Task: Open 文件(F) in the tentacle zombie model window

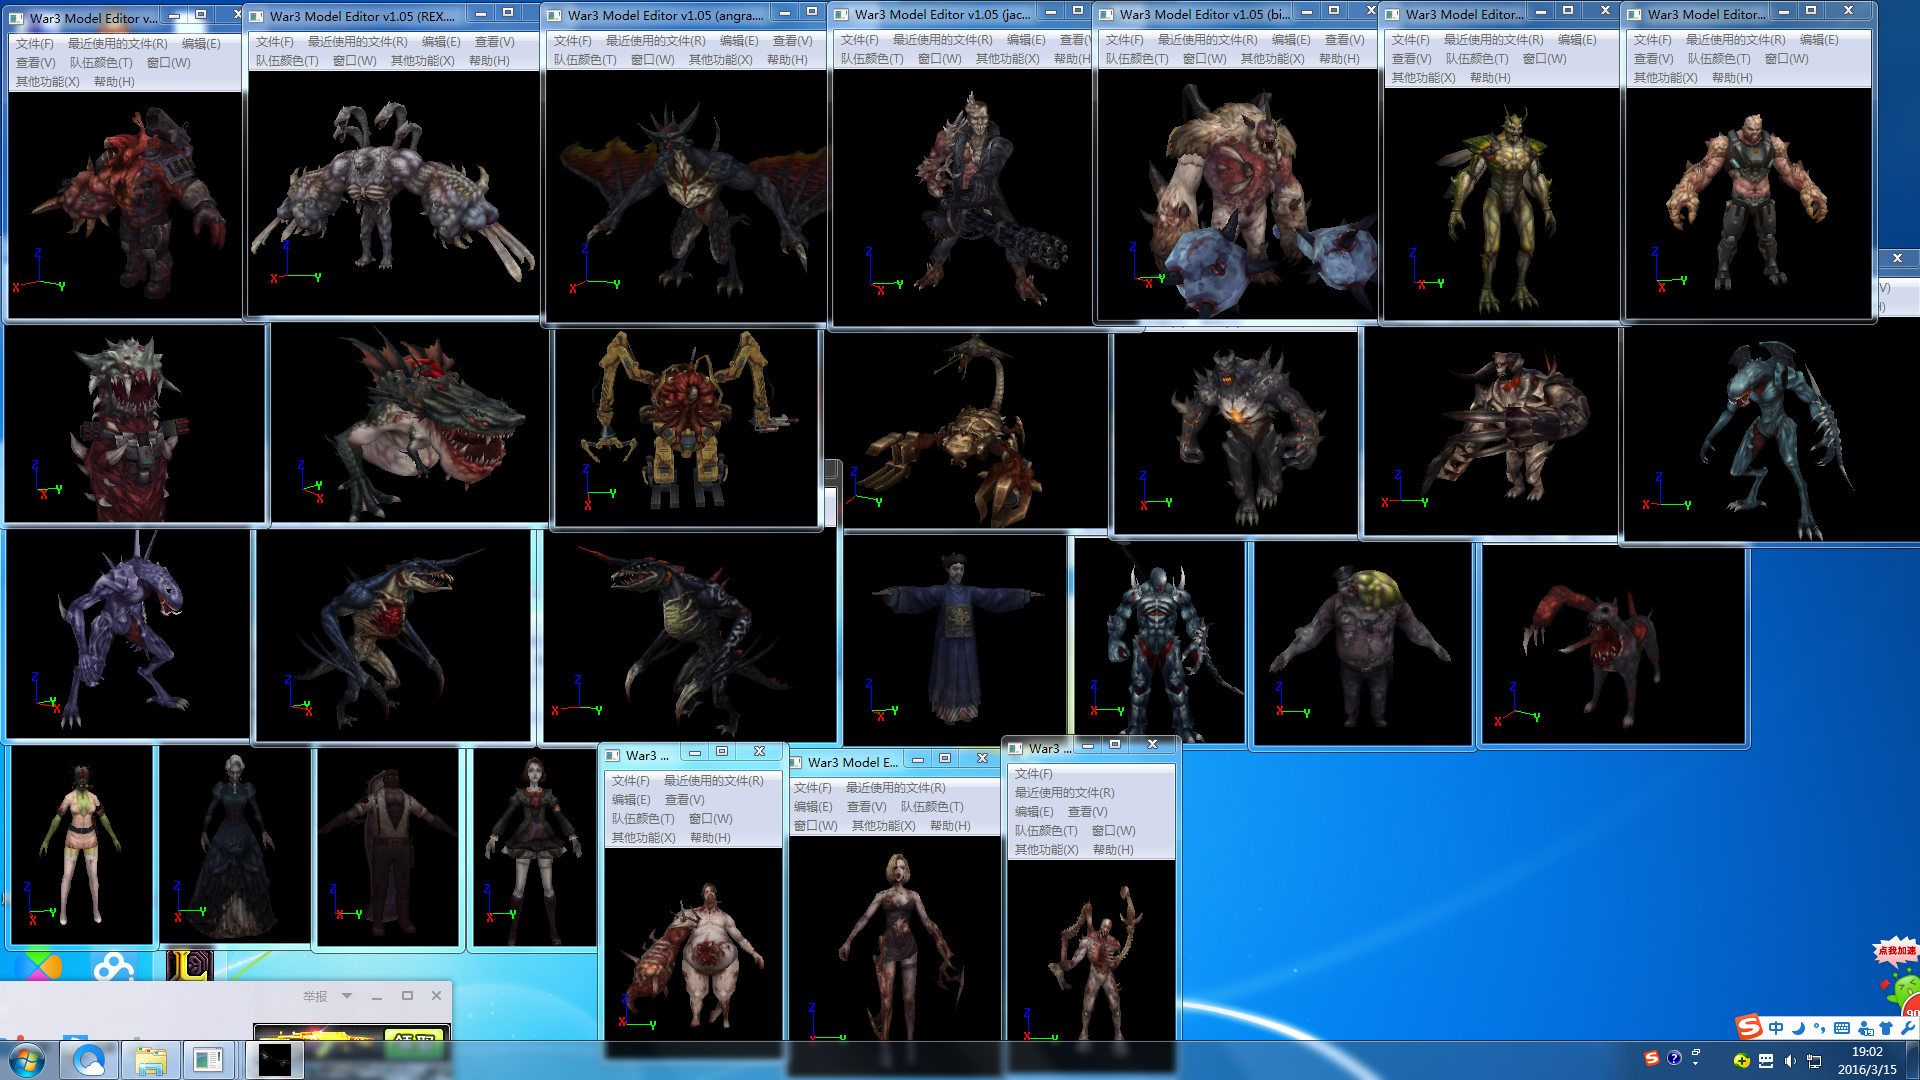Action: coord(1033,774)
